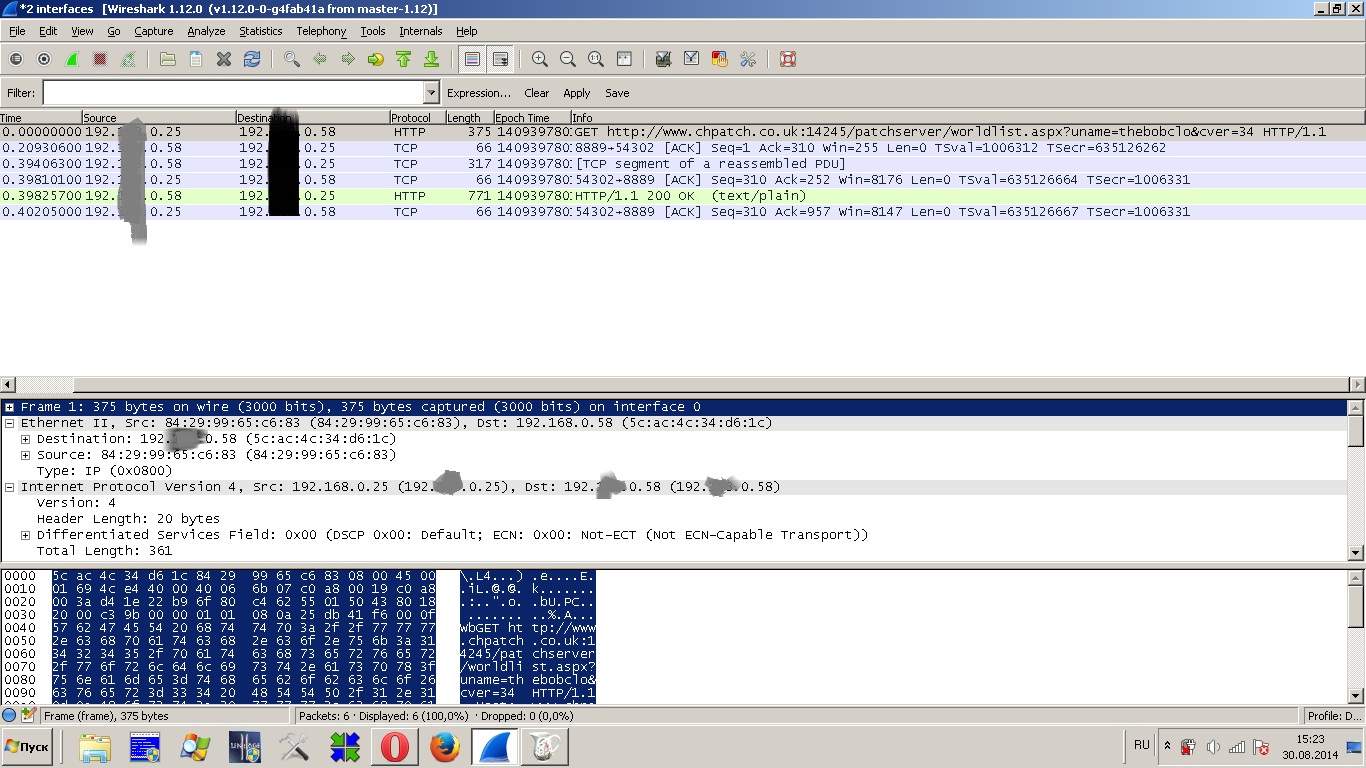Edit capture filters icon
1366x768 pixels.
point(663,60)
